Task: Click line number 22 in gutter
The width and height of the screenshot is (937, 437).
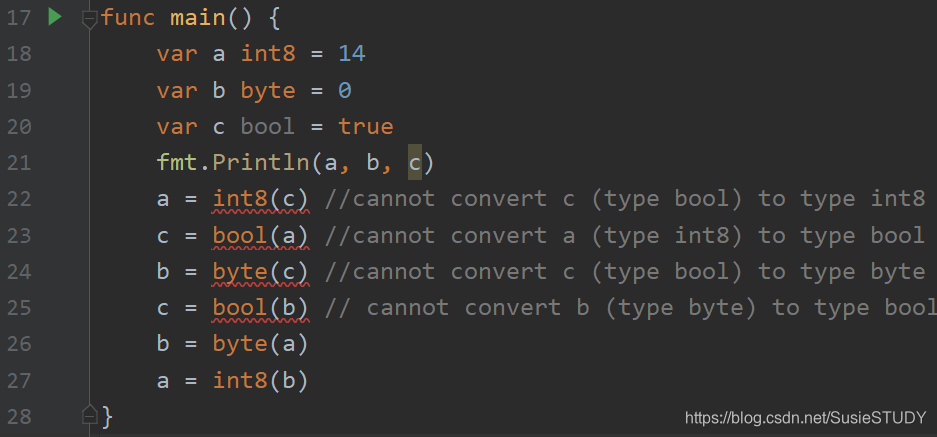Action: point(19,198)
